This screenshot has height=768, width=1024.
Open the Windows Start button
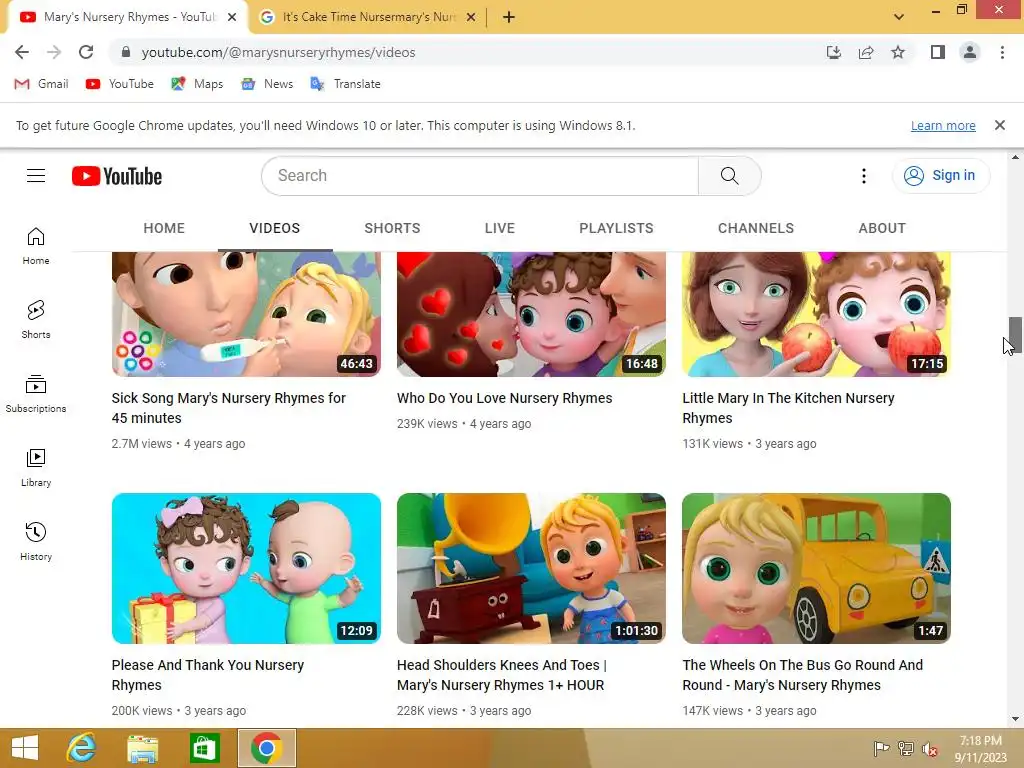[x=25, y=748]
